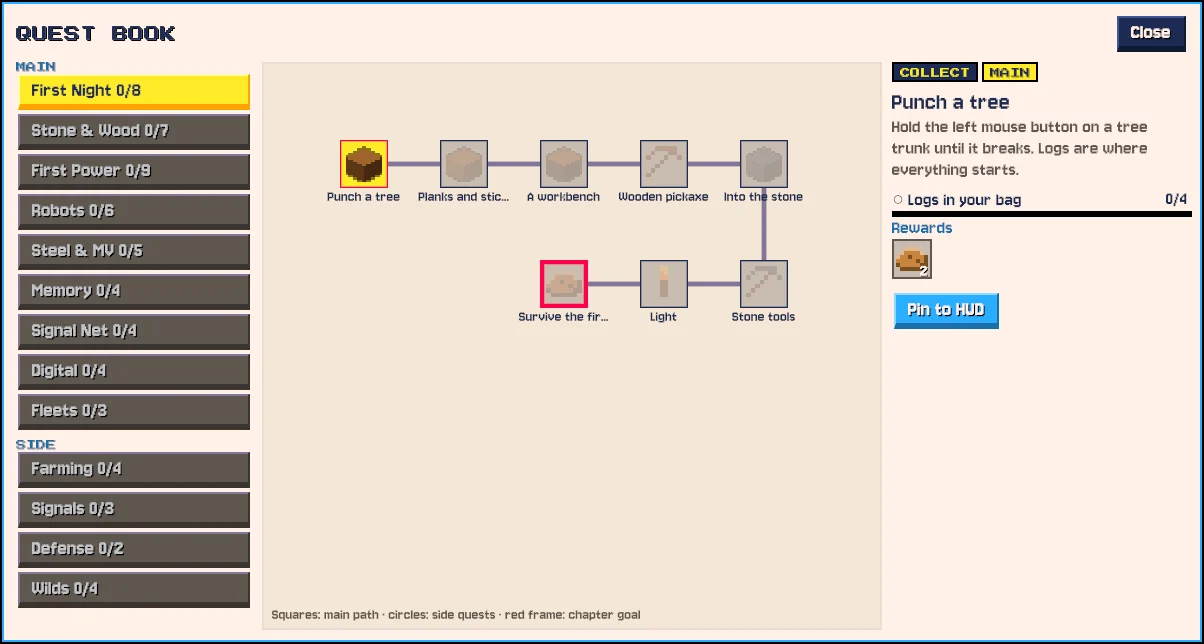The width and height of the screenshot is (1204, 644).
Task: Select the Punch a tree quest node
Action: tap(364, 164)
